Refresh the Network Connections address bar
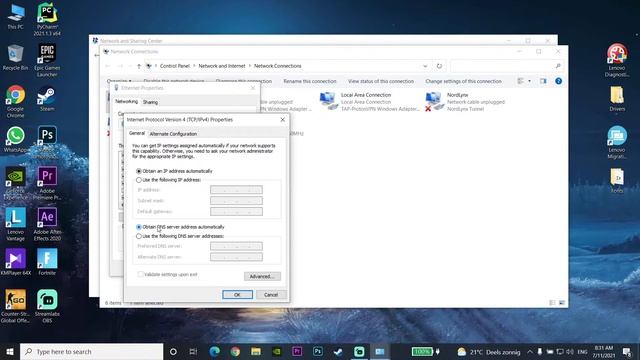 [439, 66]
